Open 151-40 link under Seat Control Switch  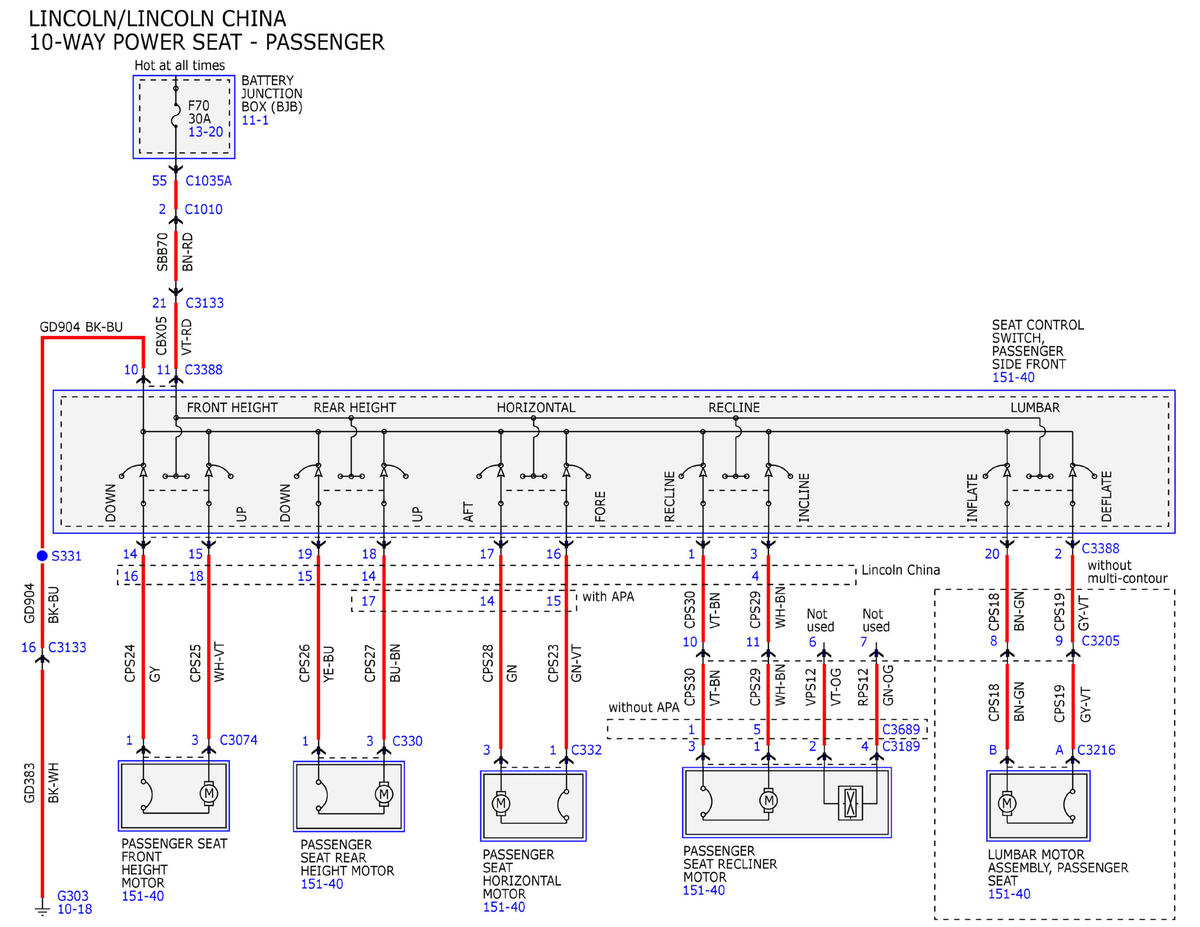point(1012,378)
